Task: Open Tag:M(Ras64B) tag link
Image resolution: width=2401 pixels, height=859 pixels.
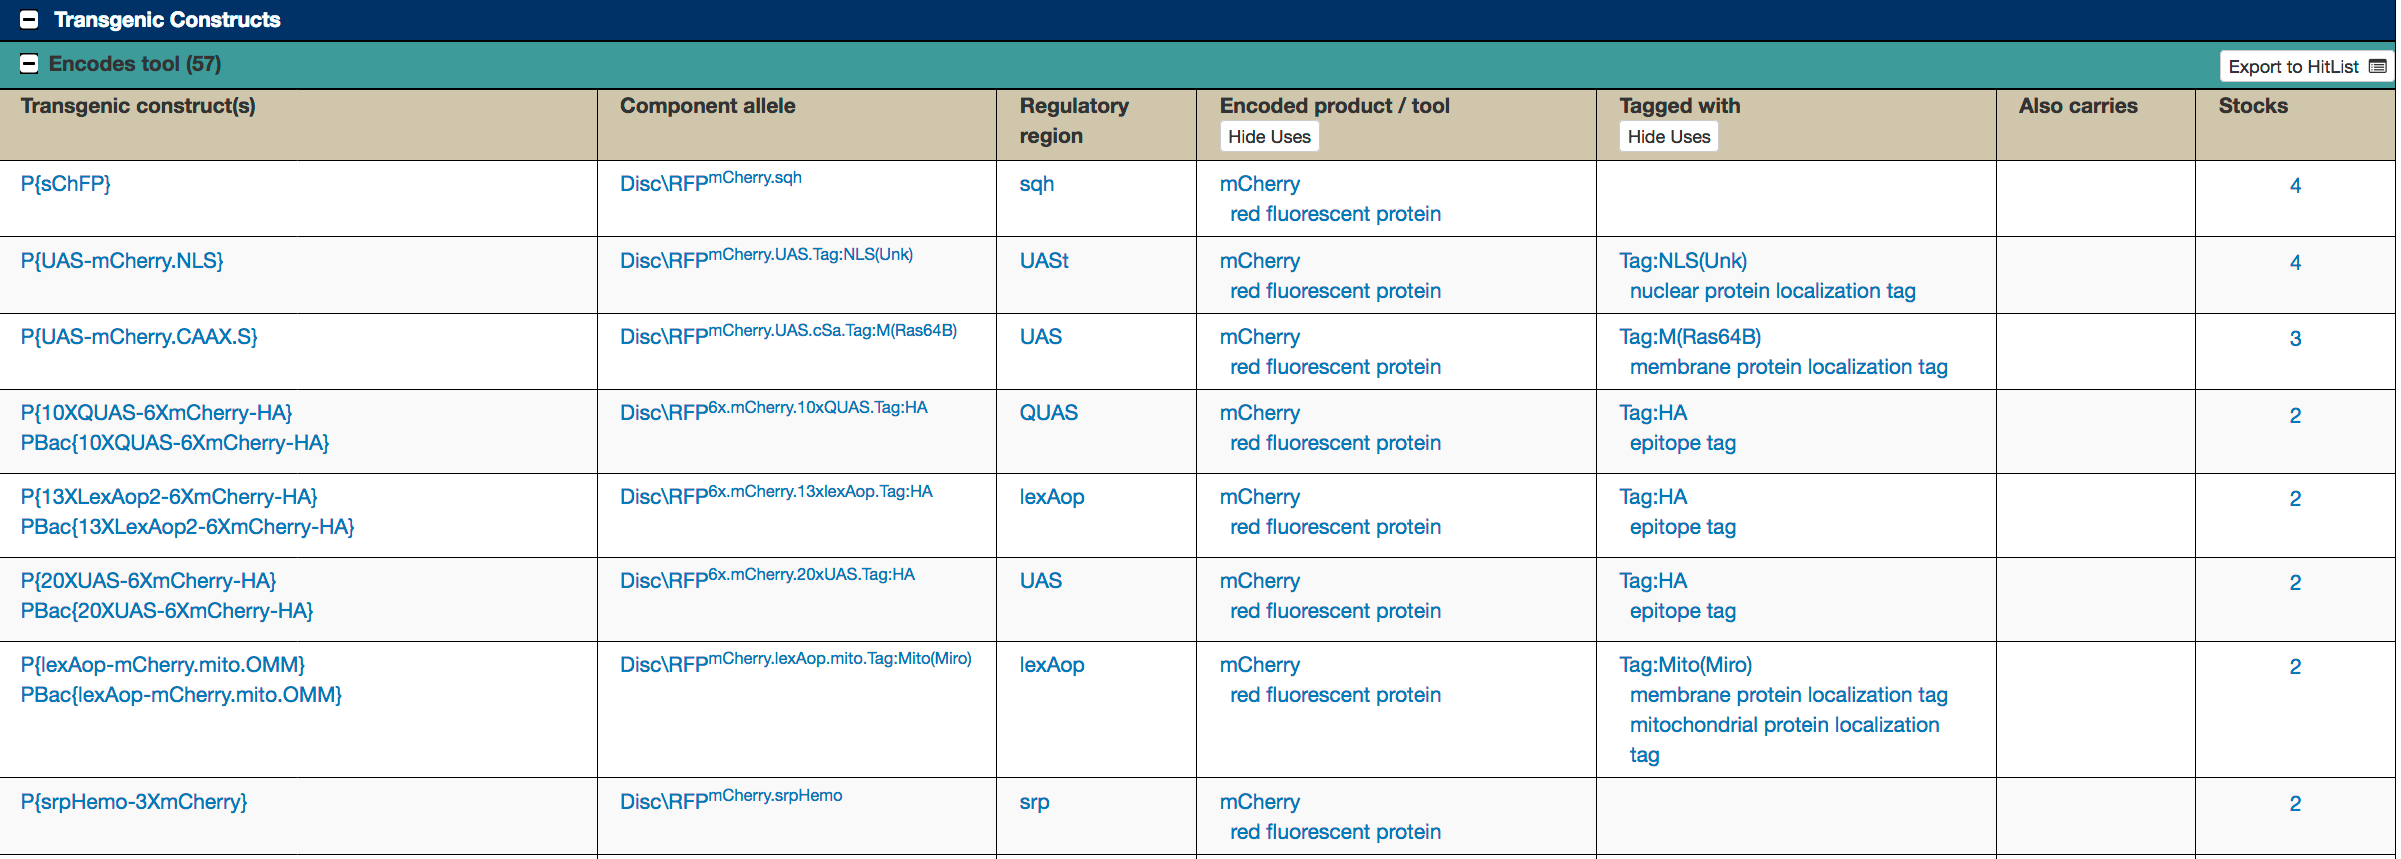Action: click(x=1691, y=337)
